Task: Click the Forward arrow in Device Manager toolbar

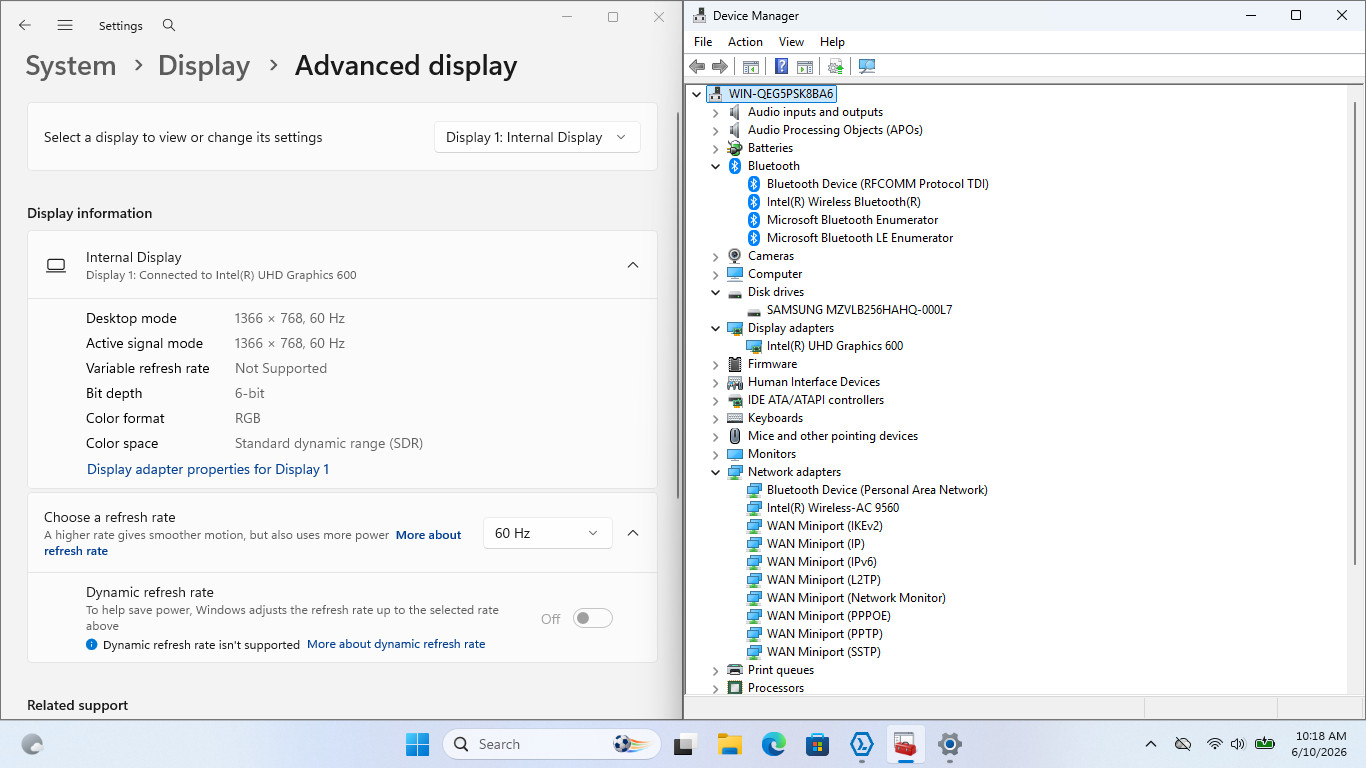Action: click(720, 66)
